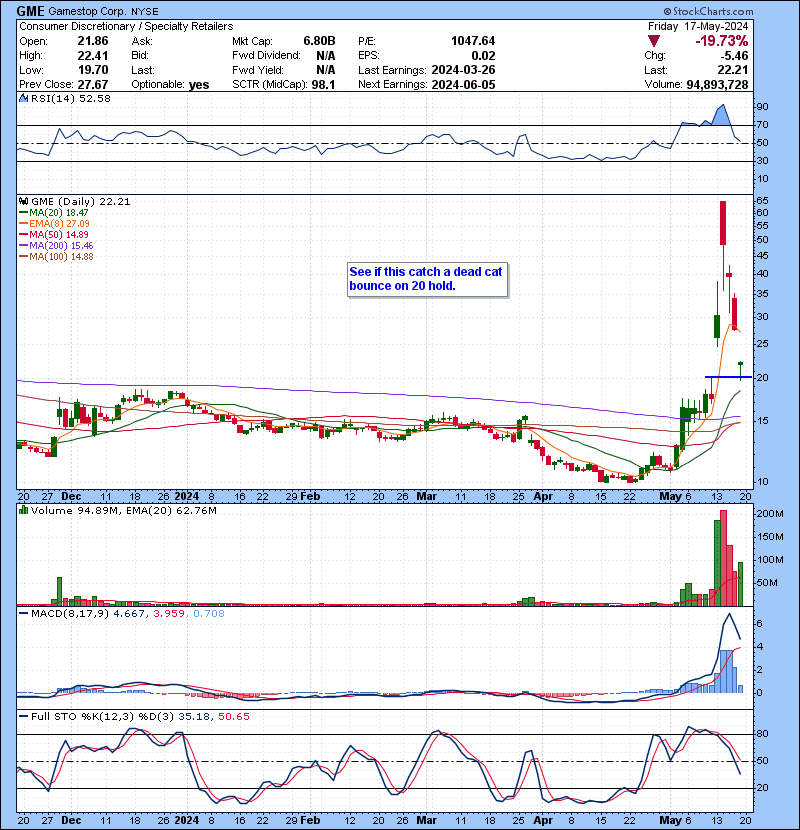Click the Next Earnings date 2024-06-05

point(463,85)
